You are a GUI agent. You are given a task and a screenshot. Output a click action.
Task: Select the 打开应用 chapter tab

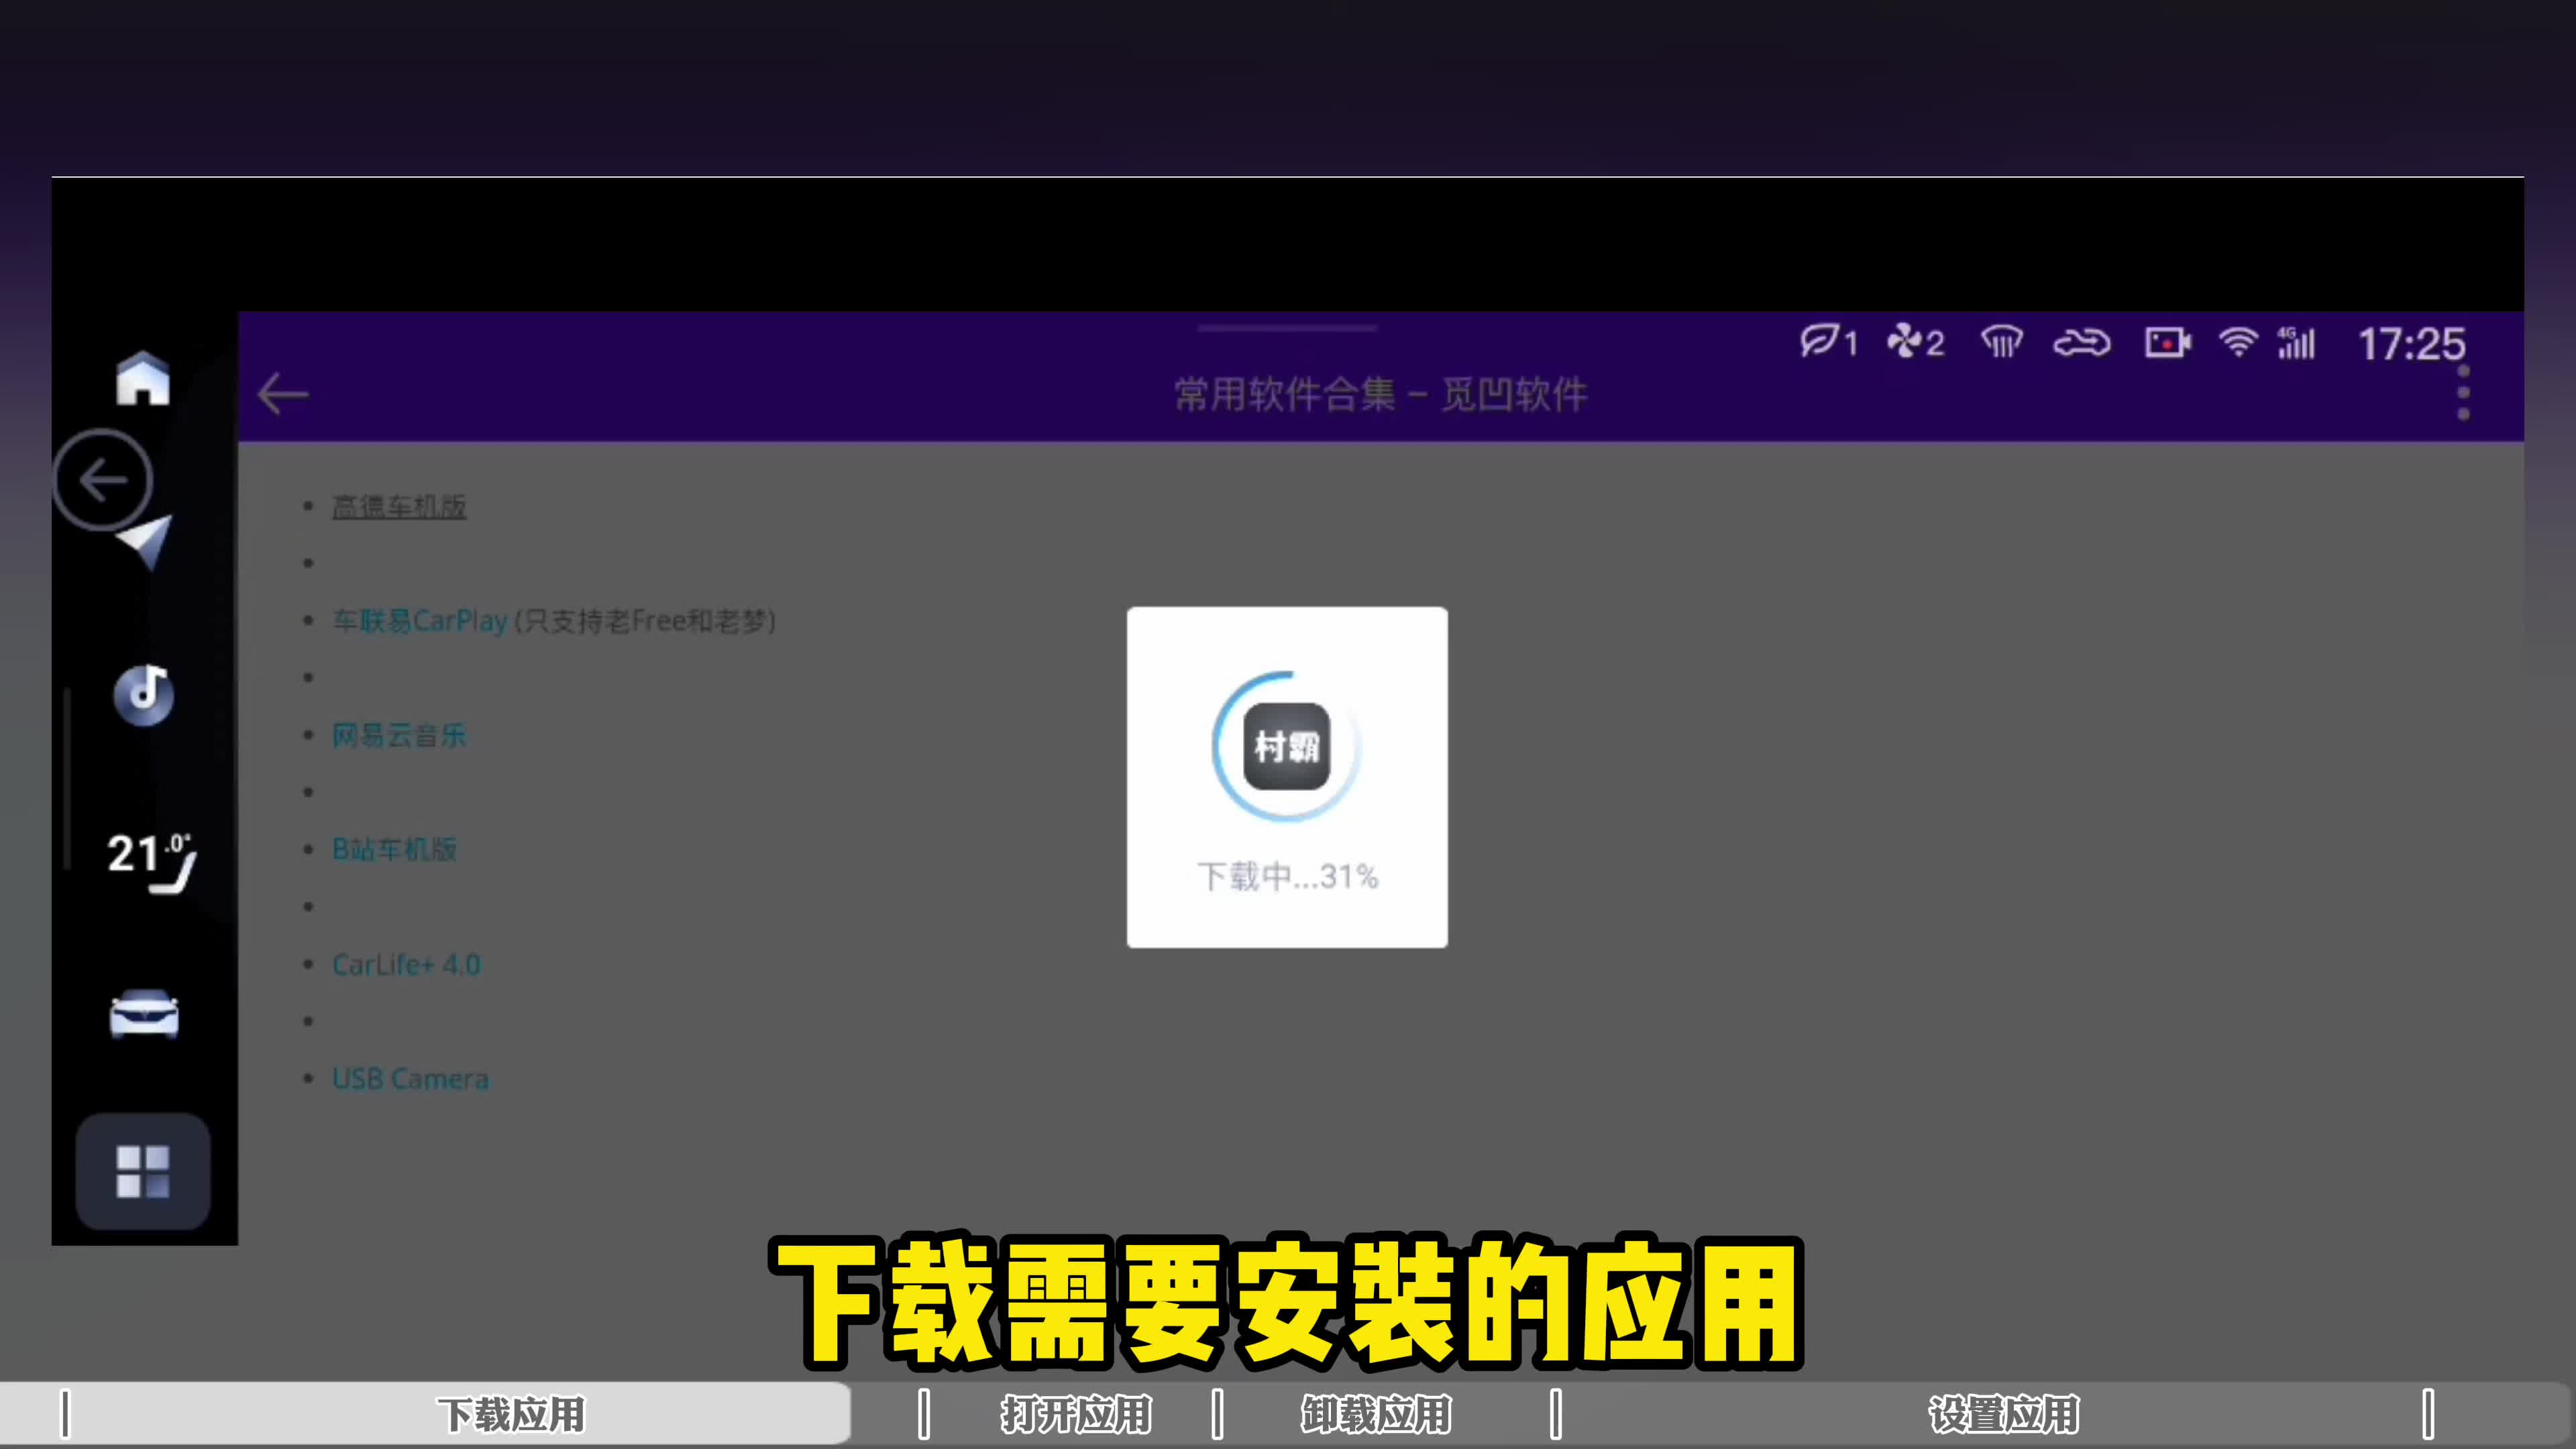pyautogui.click(x=1075, y=1415)
